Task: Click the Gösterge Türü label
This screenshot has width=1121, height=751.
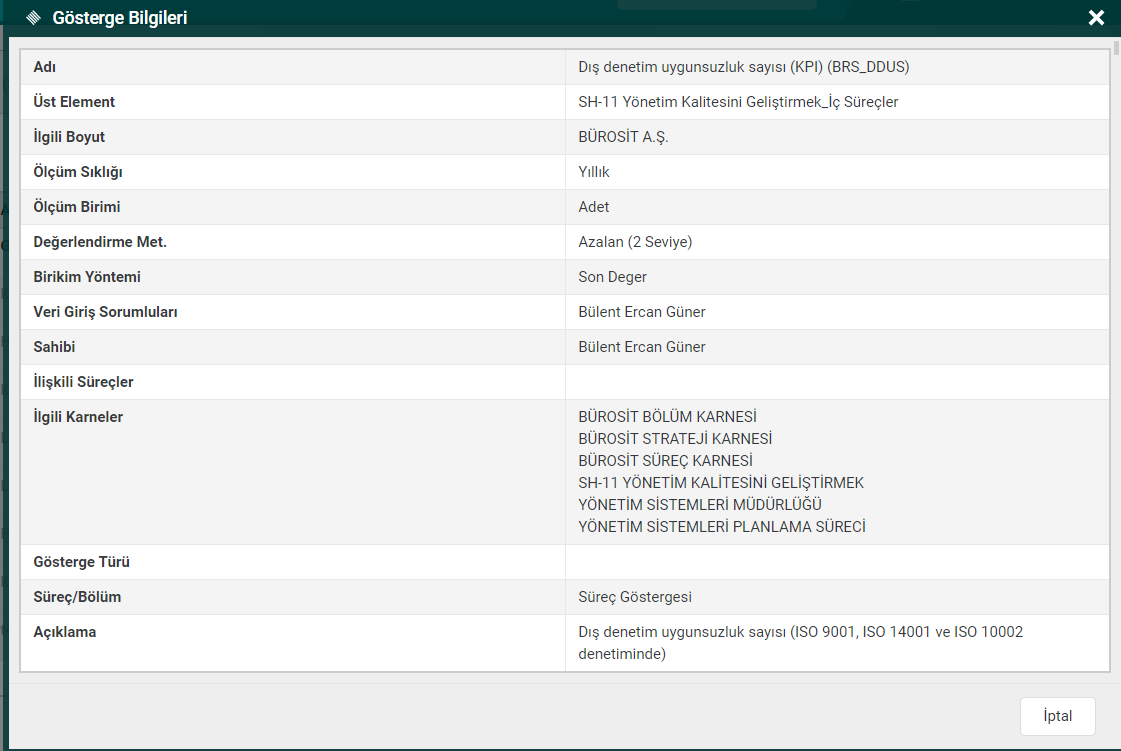Action: tap(82, 563)
